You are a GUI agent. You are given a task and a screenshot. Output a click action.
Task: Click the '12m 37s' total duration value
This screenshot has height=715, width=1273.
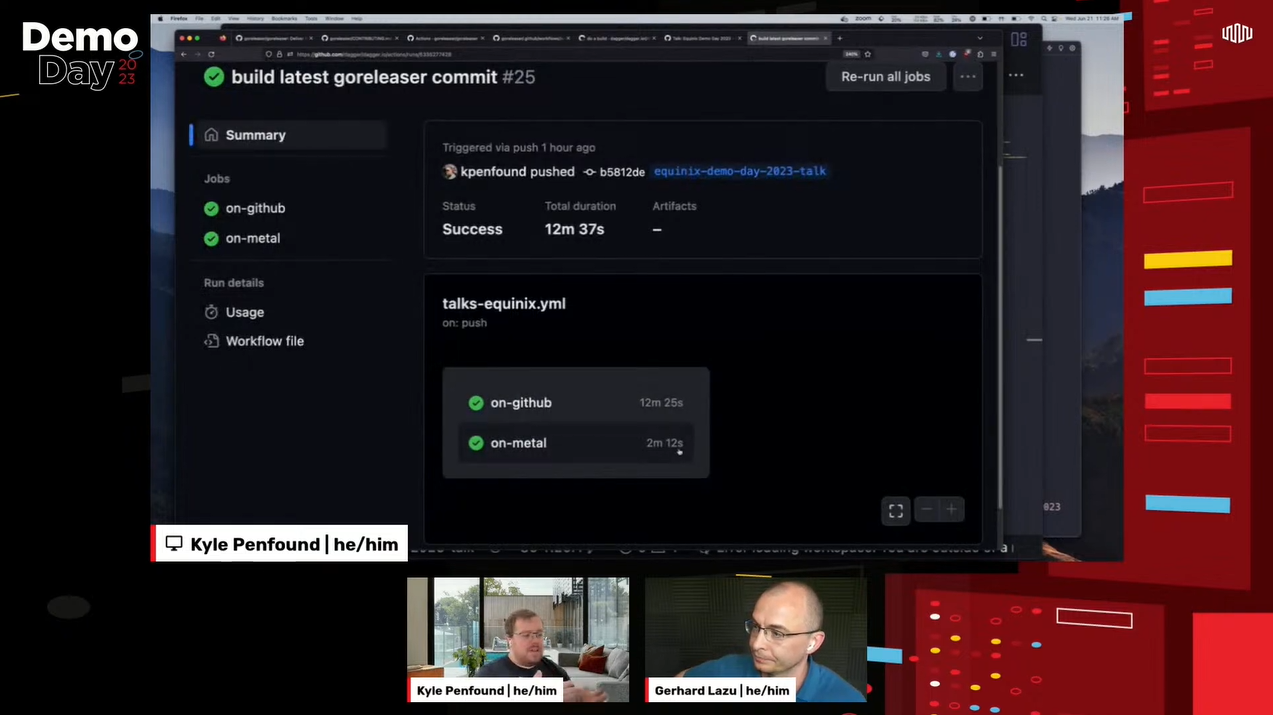pyautogui.click(x=574, y=229)
